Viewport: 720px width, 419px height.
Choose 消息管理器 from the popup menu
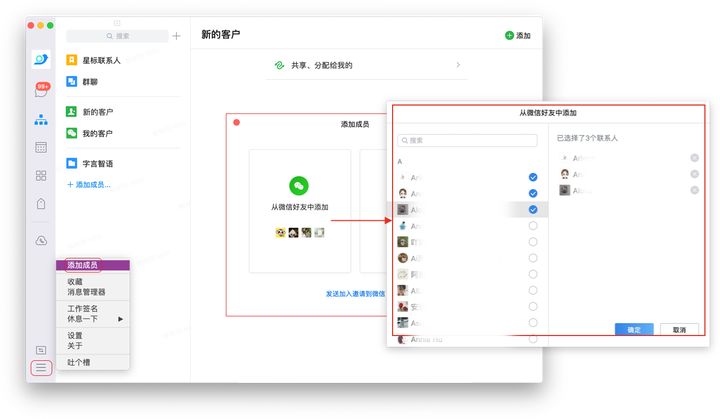point(87,292)
